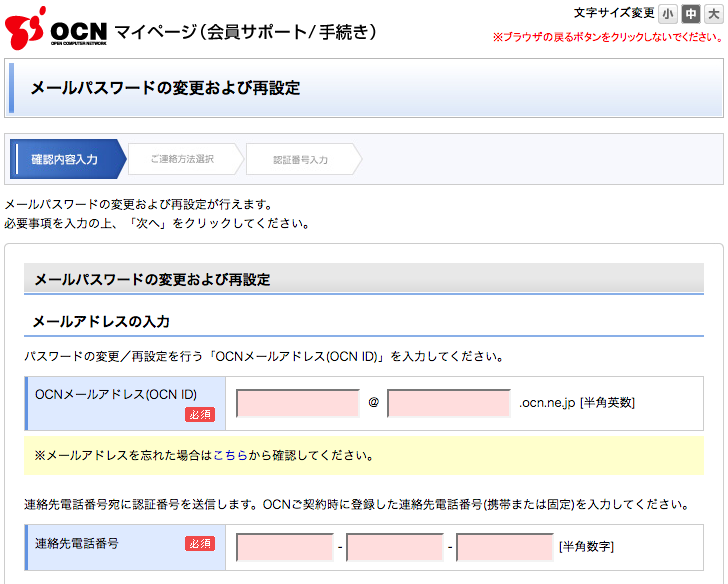728x584 pixels.
Task: Focus the first phone number field
Action: [x=285, y=547]
